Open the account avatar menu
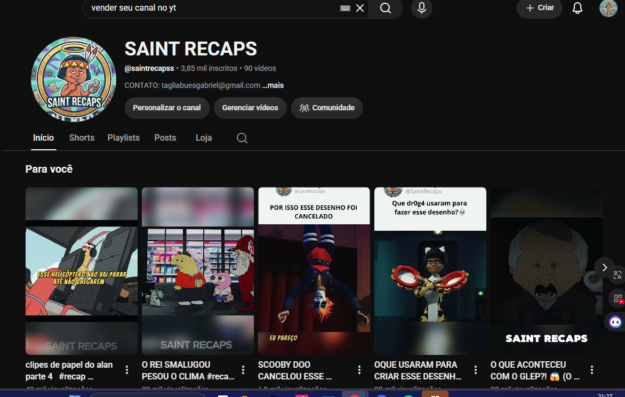Screen dimensions: 625x397 [x=608, y=8]
